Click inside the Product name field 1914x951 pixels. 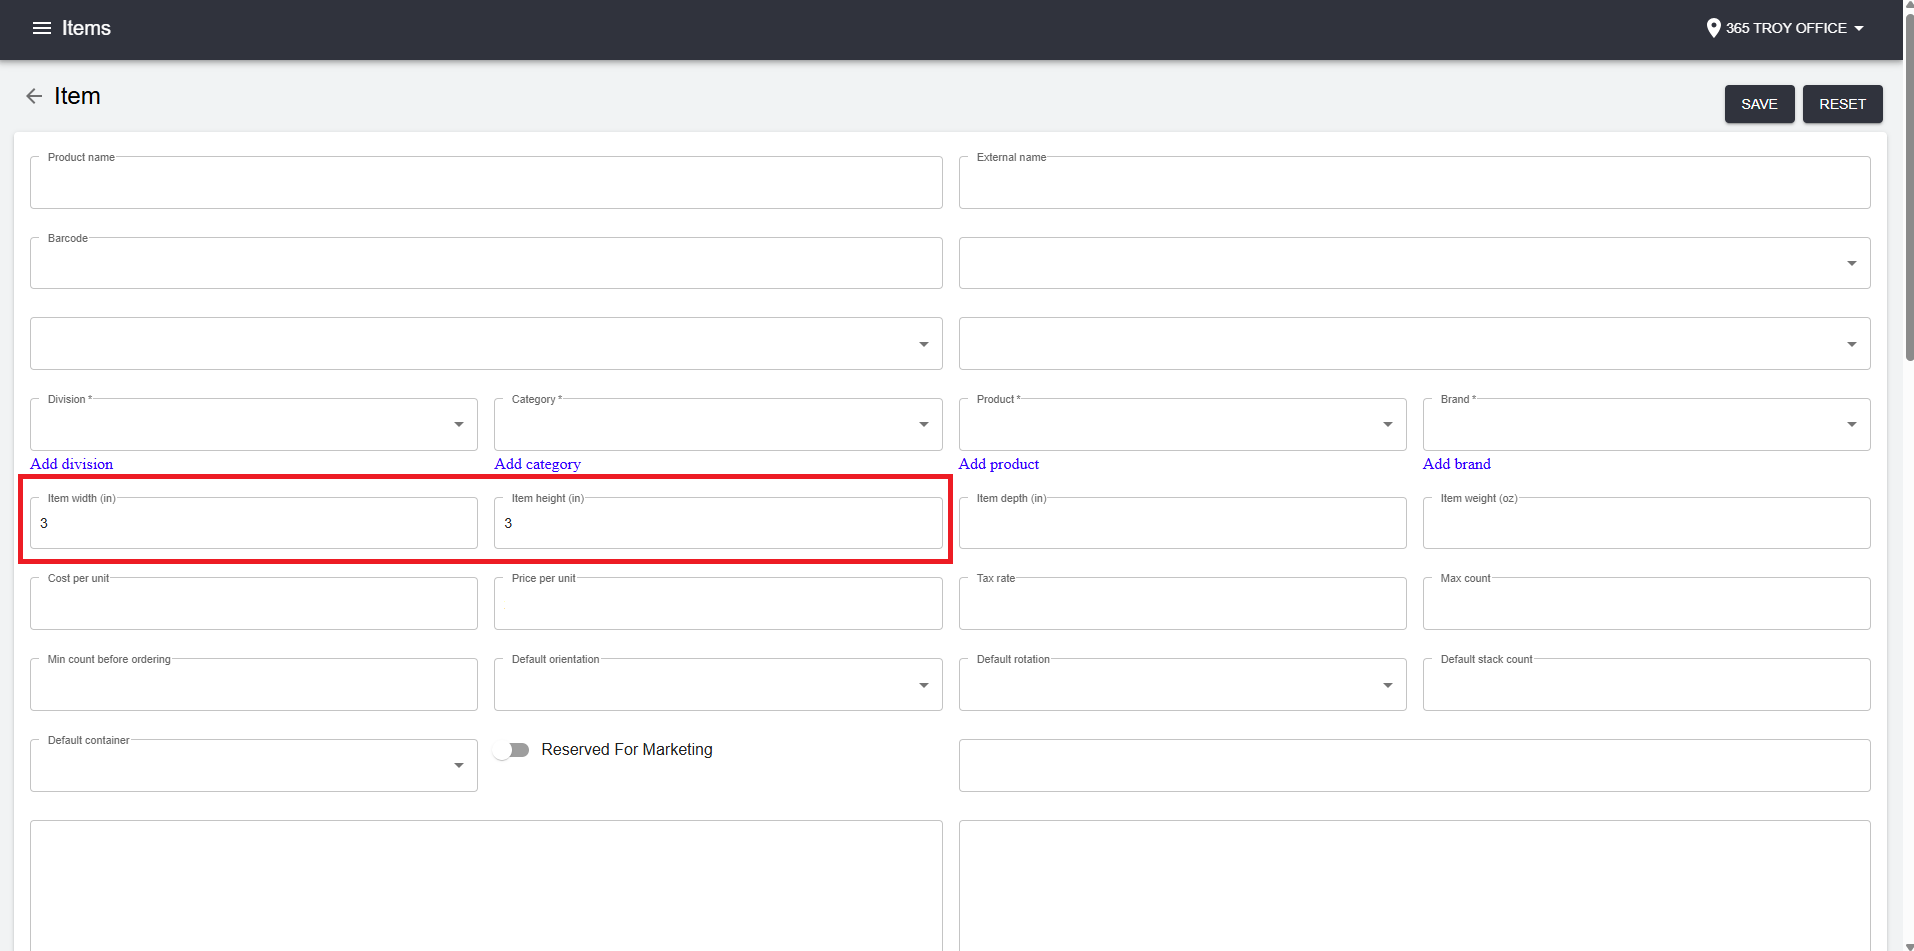coord(485,182)
